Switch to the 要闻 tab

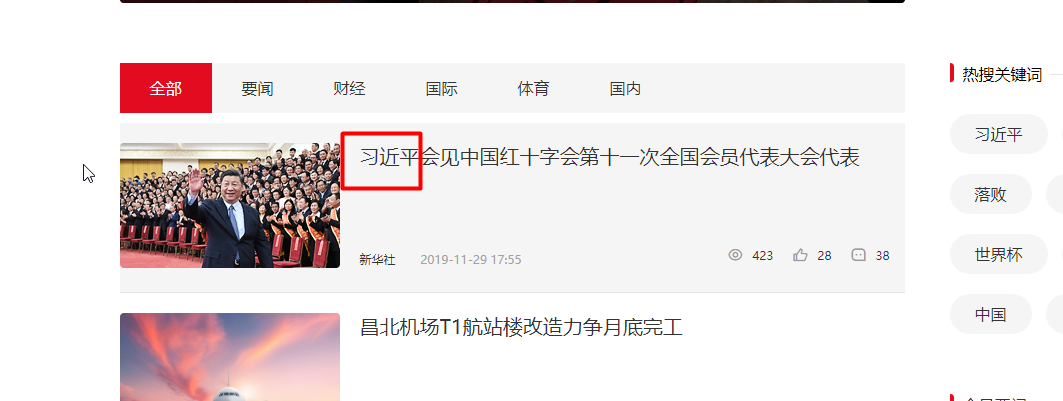point(258,88)
